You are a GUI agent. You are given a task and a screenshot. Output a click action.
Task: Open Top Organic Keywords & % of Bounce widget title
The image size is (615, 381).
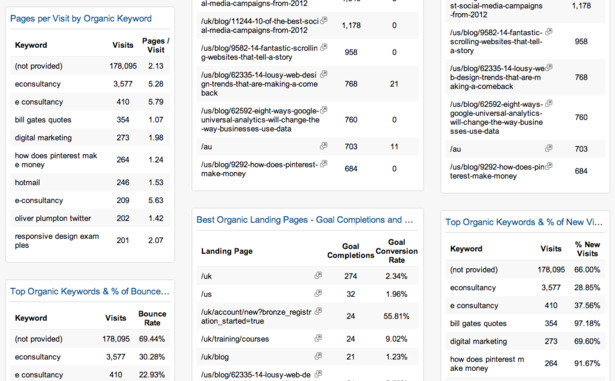pyautogui.click(x=90, y=291)
